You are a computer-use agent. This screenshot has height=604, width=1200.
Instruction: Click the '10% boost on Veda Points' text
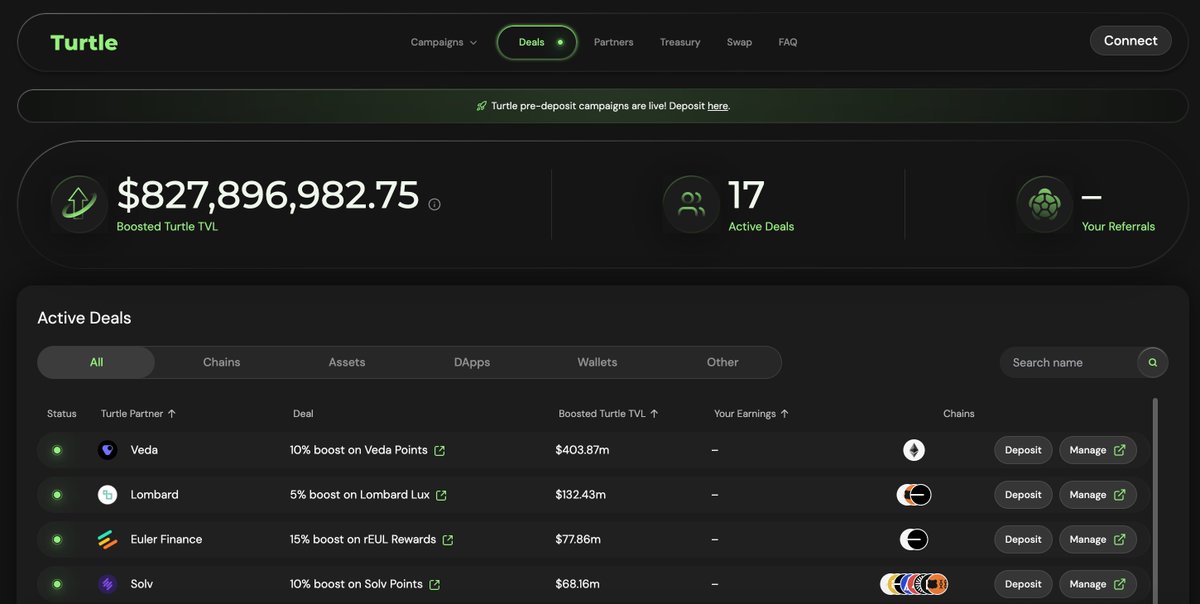[x=359, y=450]
